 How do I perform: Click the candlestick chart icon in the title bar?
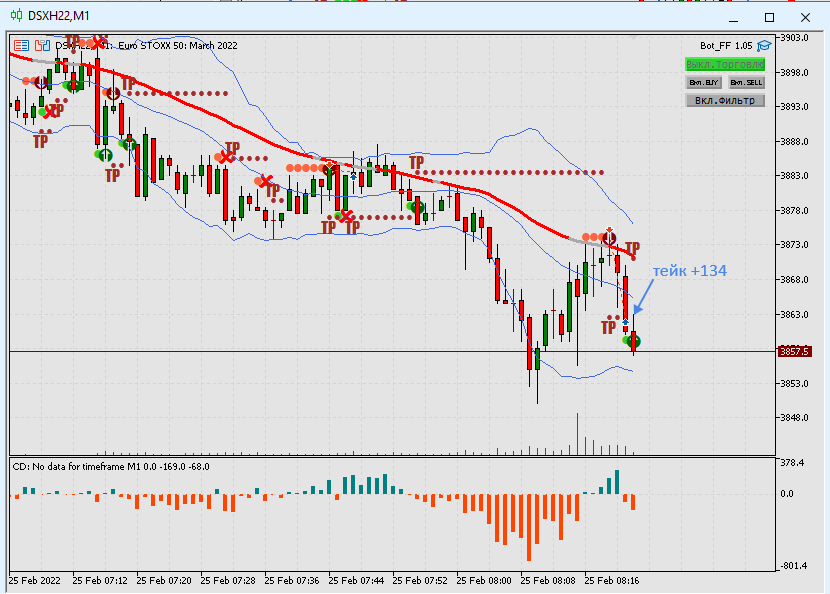point(16,16)
